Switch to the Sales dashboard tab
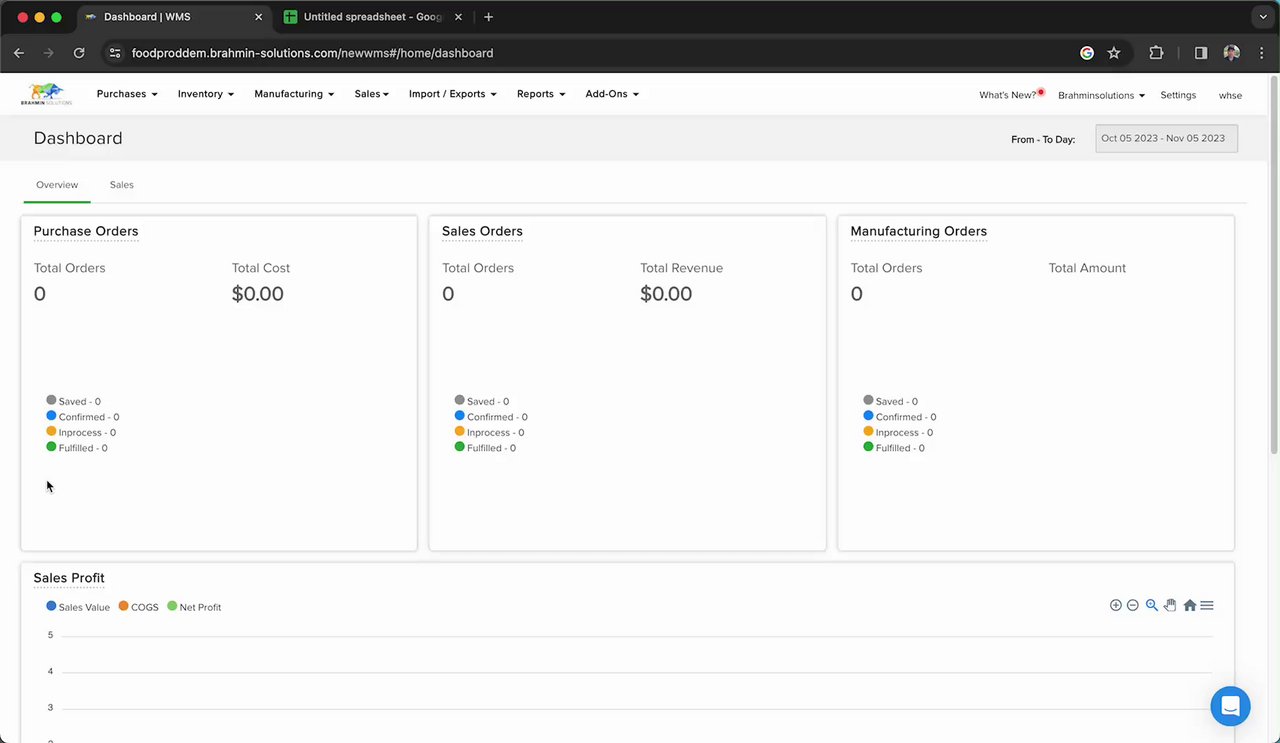Image resolution: width=1280 pixels, height=743 pixels. [x=121, y=185]
